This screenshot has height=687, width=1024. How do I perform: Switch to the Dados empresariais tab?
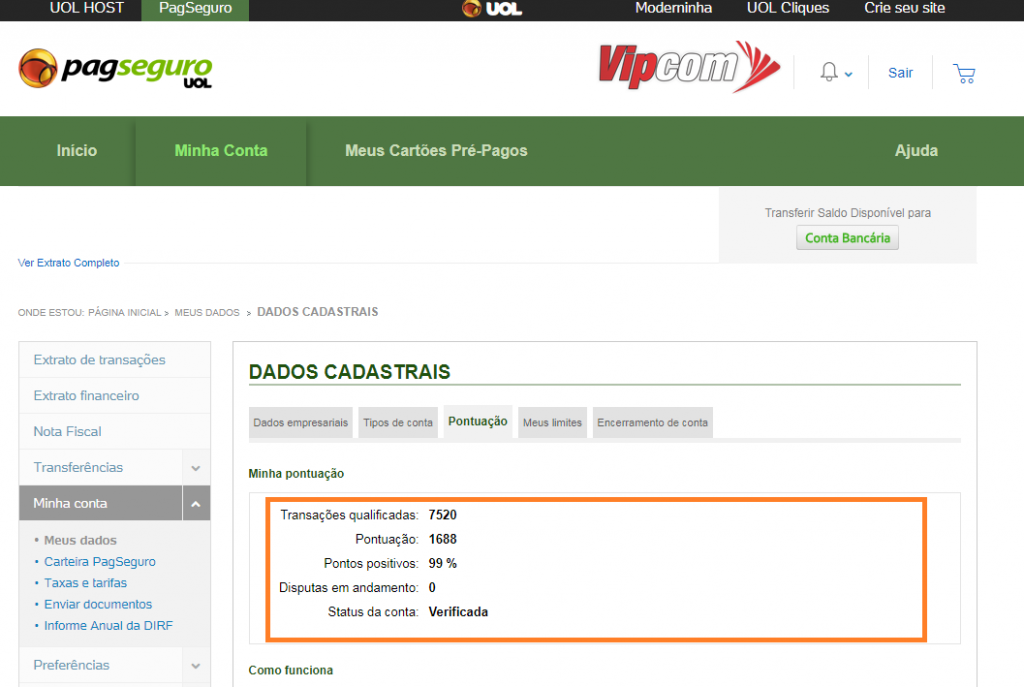click(300, 423)
